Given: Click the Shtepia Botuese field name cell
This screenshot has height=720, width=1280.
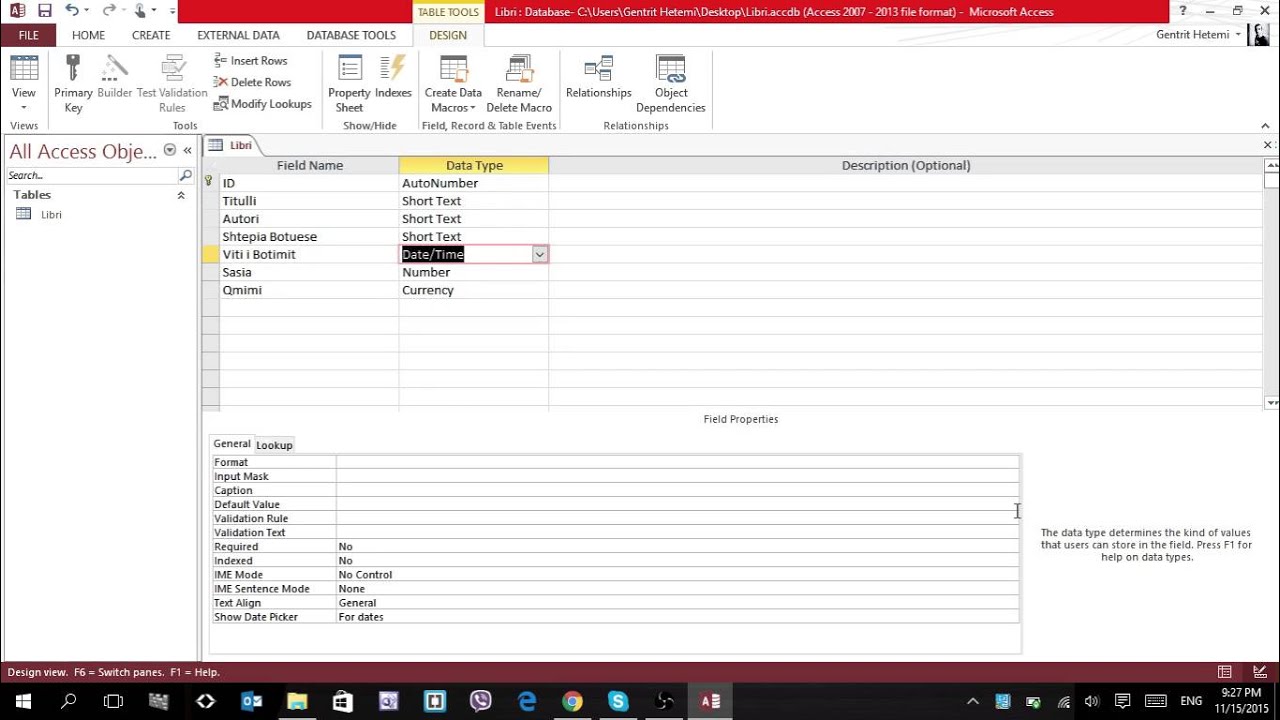Looking at the screenshot, I should (309, 237).
